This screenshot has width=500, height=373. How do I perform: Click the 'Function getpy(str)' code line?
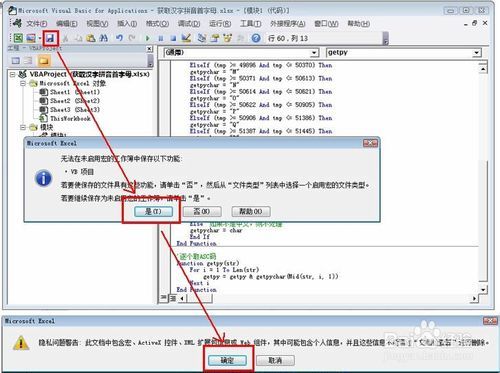click(x=208, y=263)
